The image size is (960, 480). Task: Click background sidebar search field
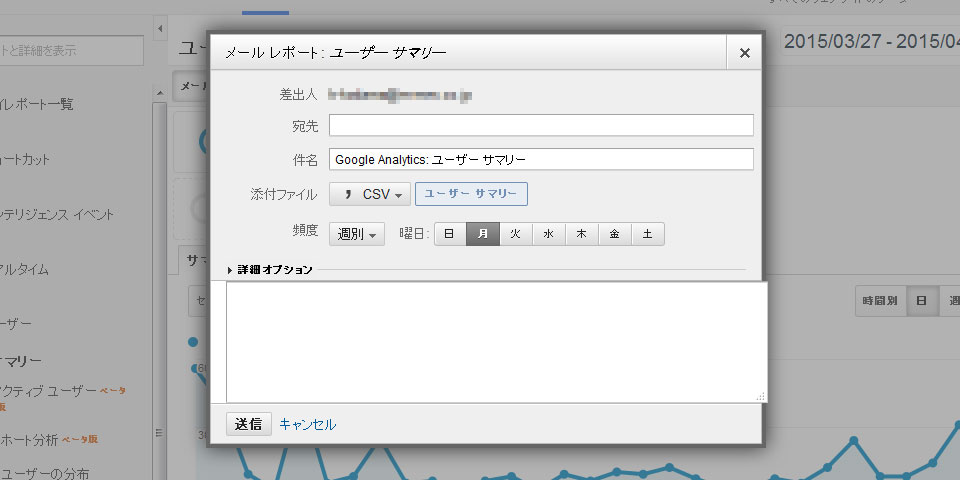[72, 50]
